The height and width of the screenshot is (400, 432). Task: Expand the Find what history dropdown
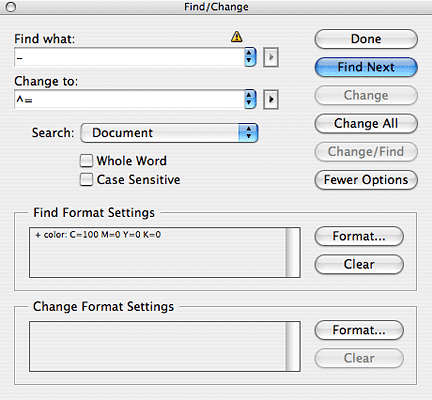[250, 57]
